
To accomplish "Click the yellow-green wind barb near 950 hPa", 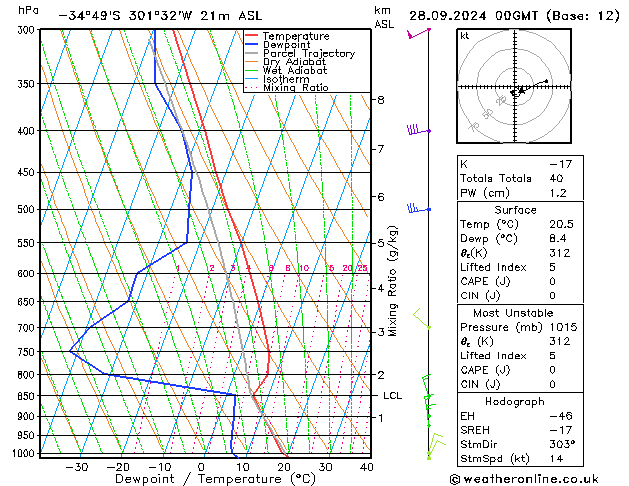I will (x=436, y=445).
